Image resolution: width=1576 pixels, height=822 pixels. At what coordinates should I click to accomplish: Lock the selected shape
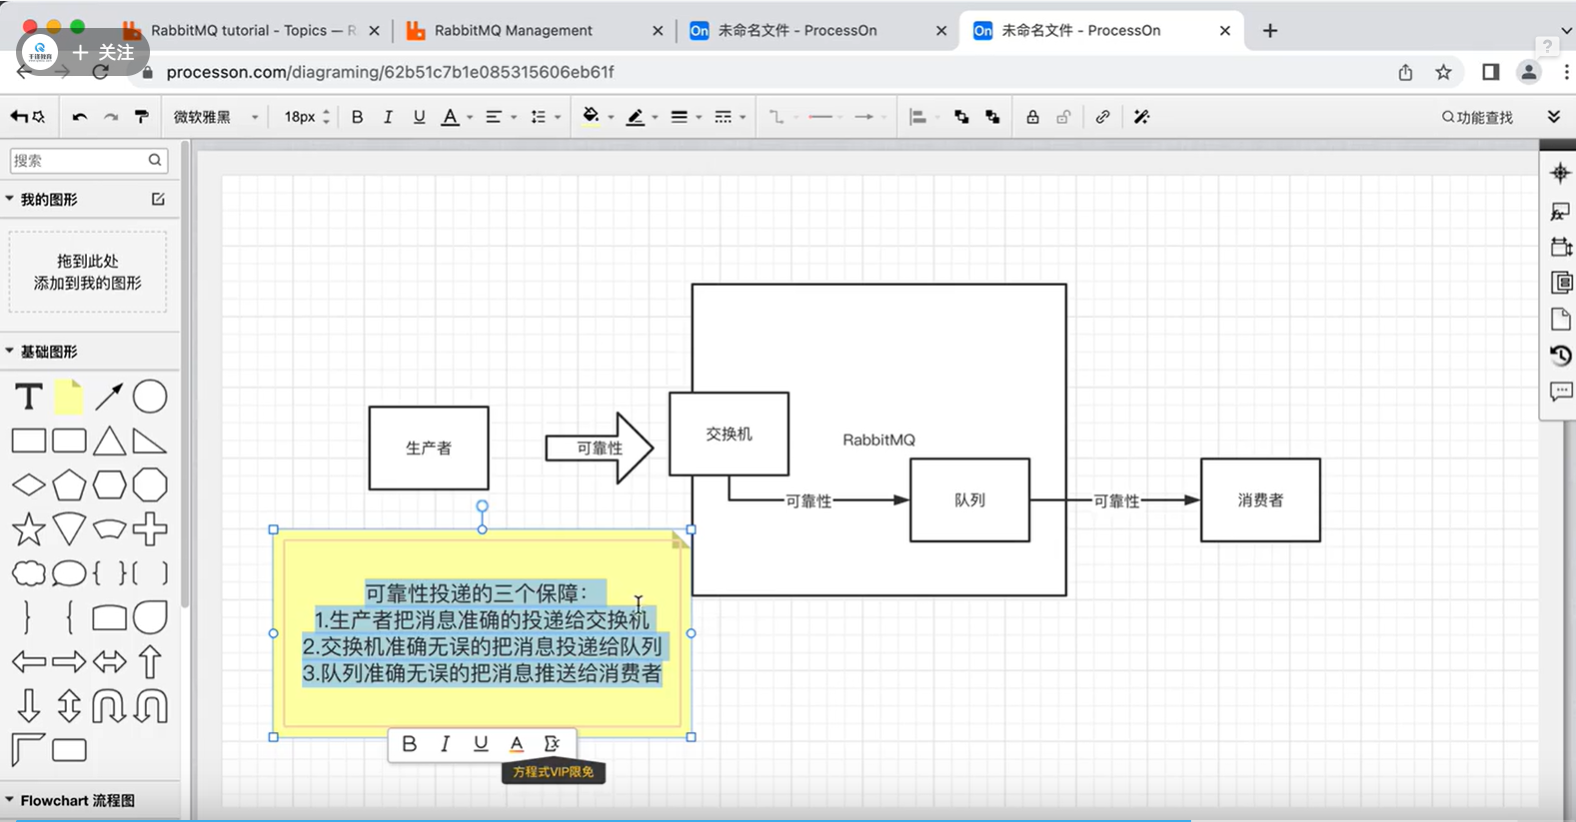click(x=1032, y=117)
